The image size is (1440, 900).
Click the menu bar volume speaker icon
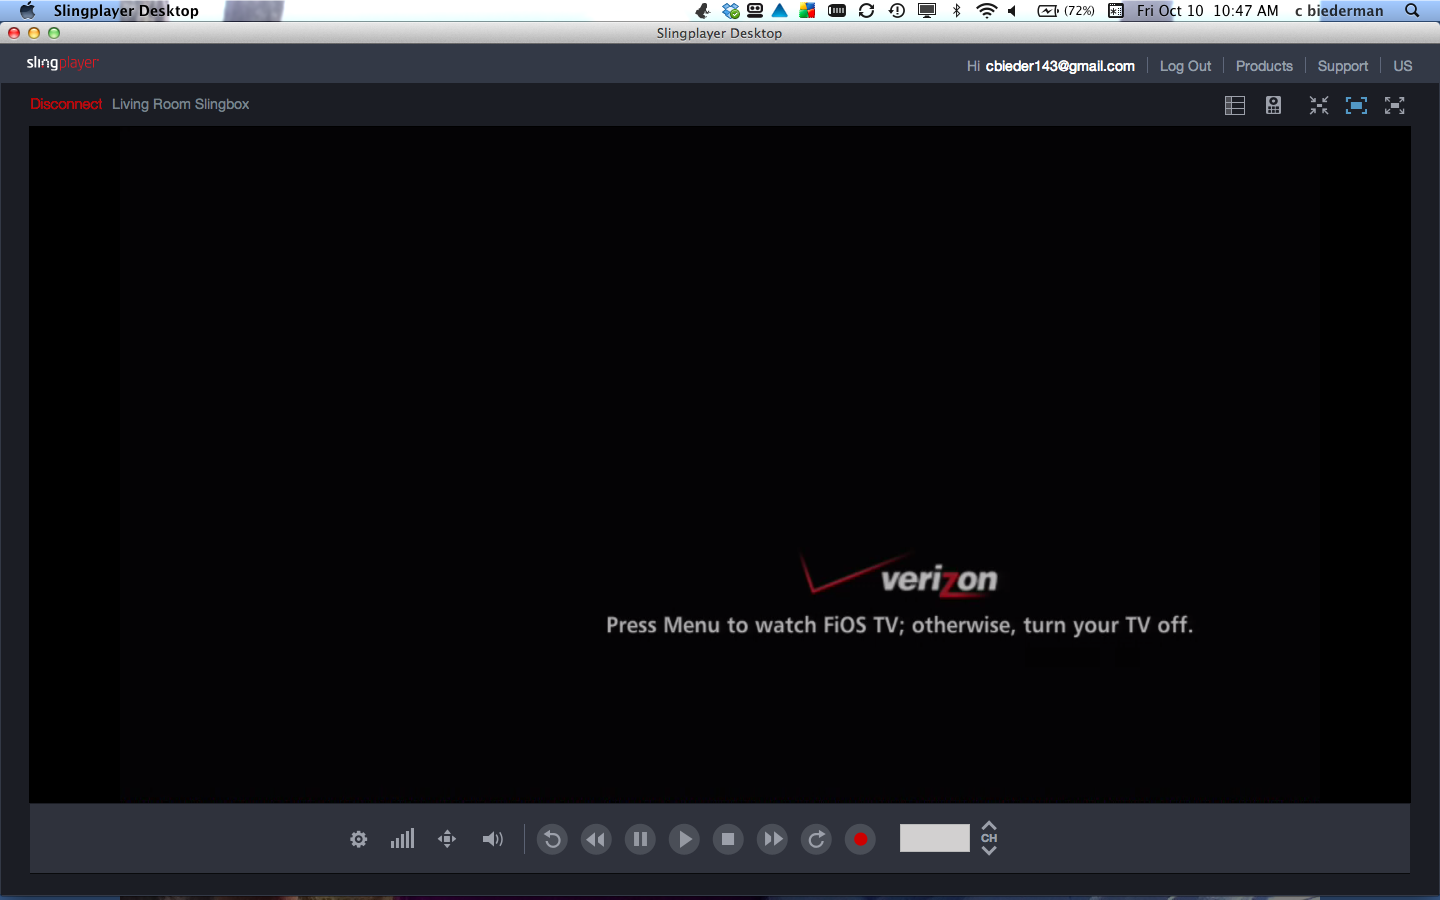click(1013, 10)
